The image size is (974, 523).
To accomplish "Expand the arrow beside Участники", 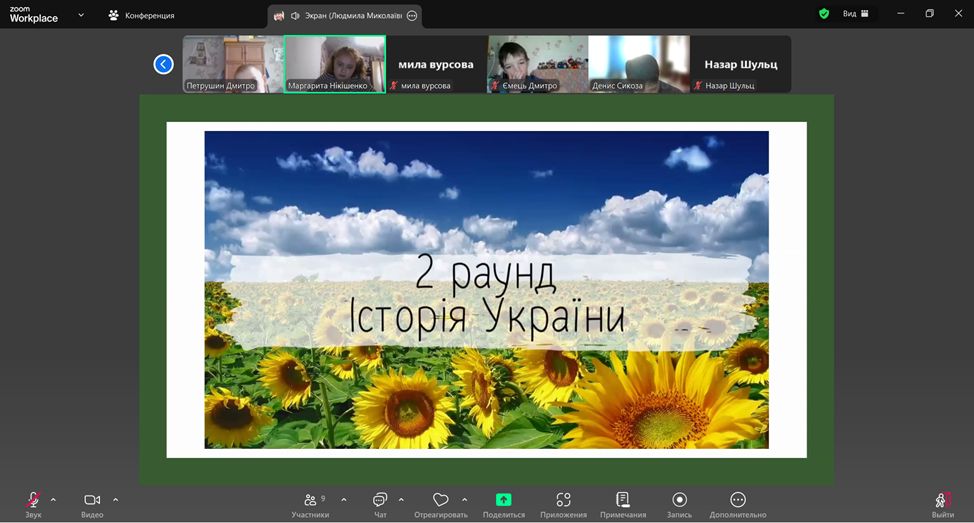I will (x=344, y=499).
